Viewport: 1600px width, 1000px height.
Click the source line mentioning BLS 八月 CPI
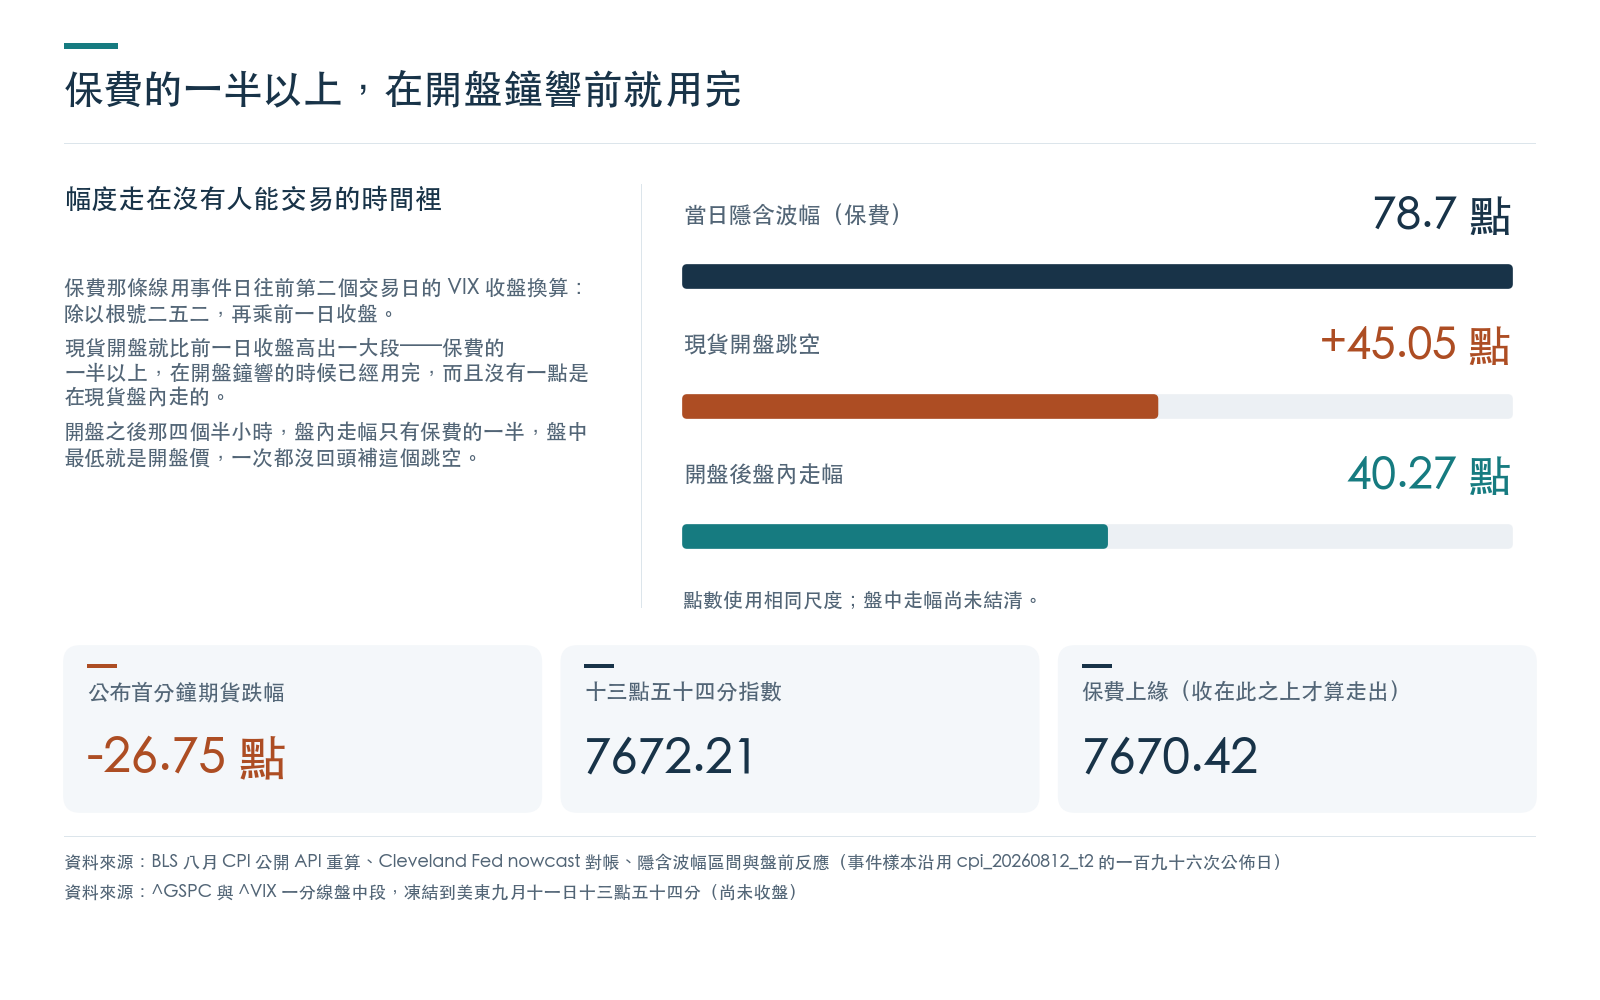point(675,862)
